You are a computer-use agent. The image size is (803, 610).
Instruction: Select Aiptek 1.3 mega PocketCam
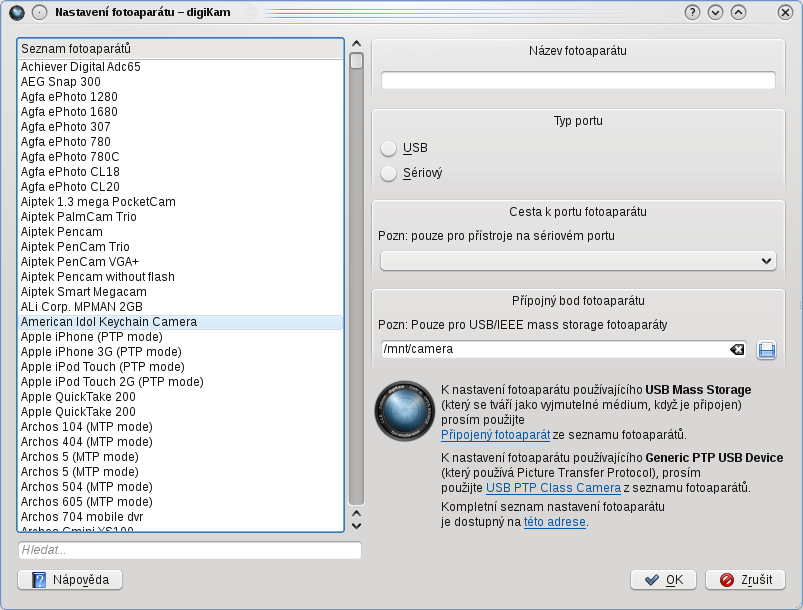pos(180,202)
